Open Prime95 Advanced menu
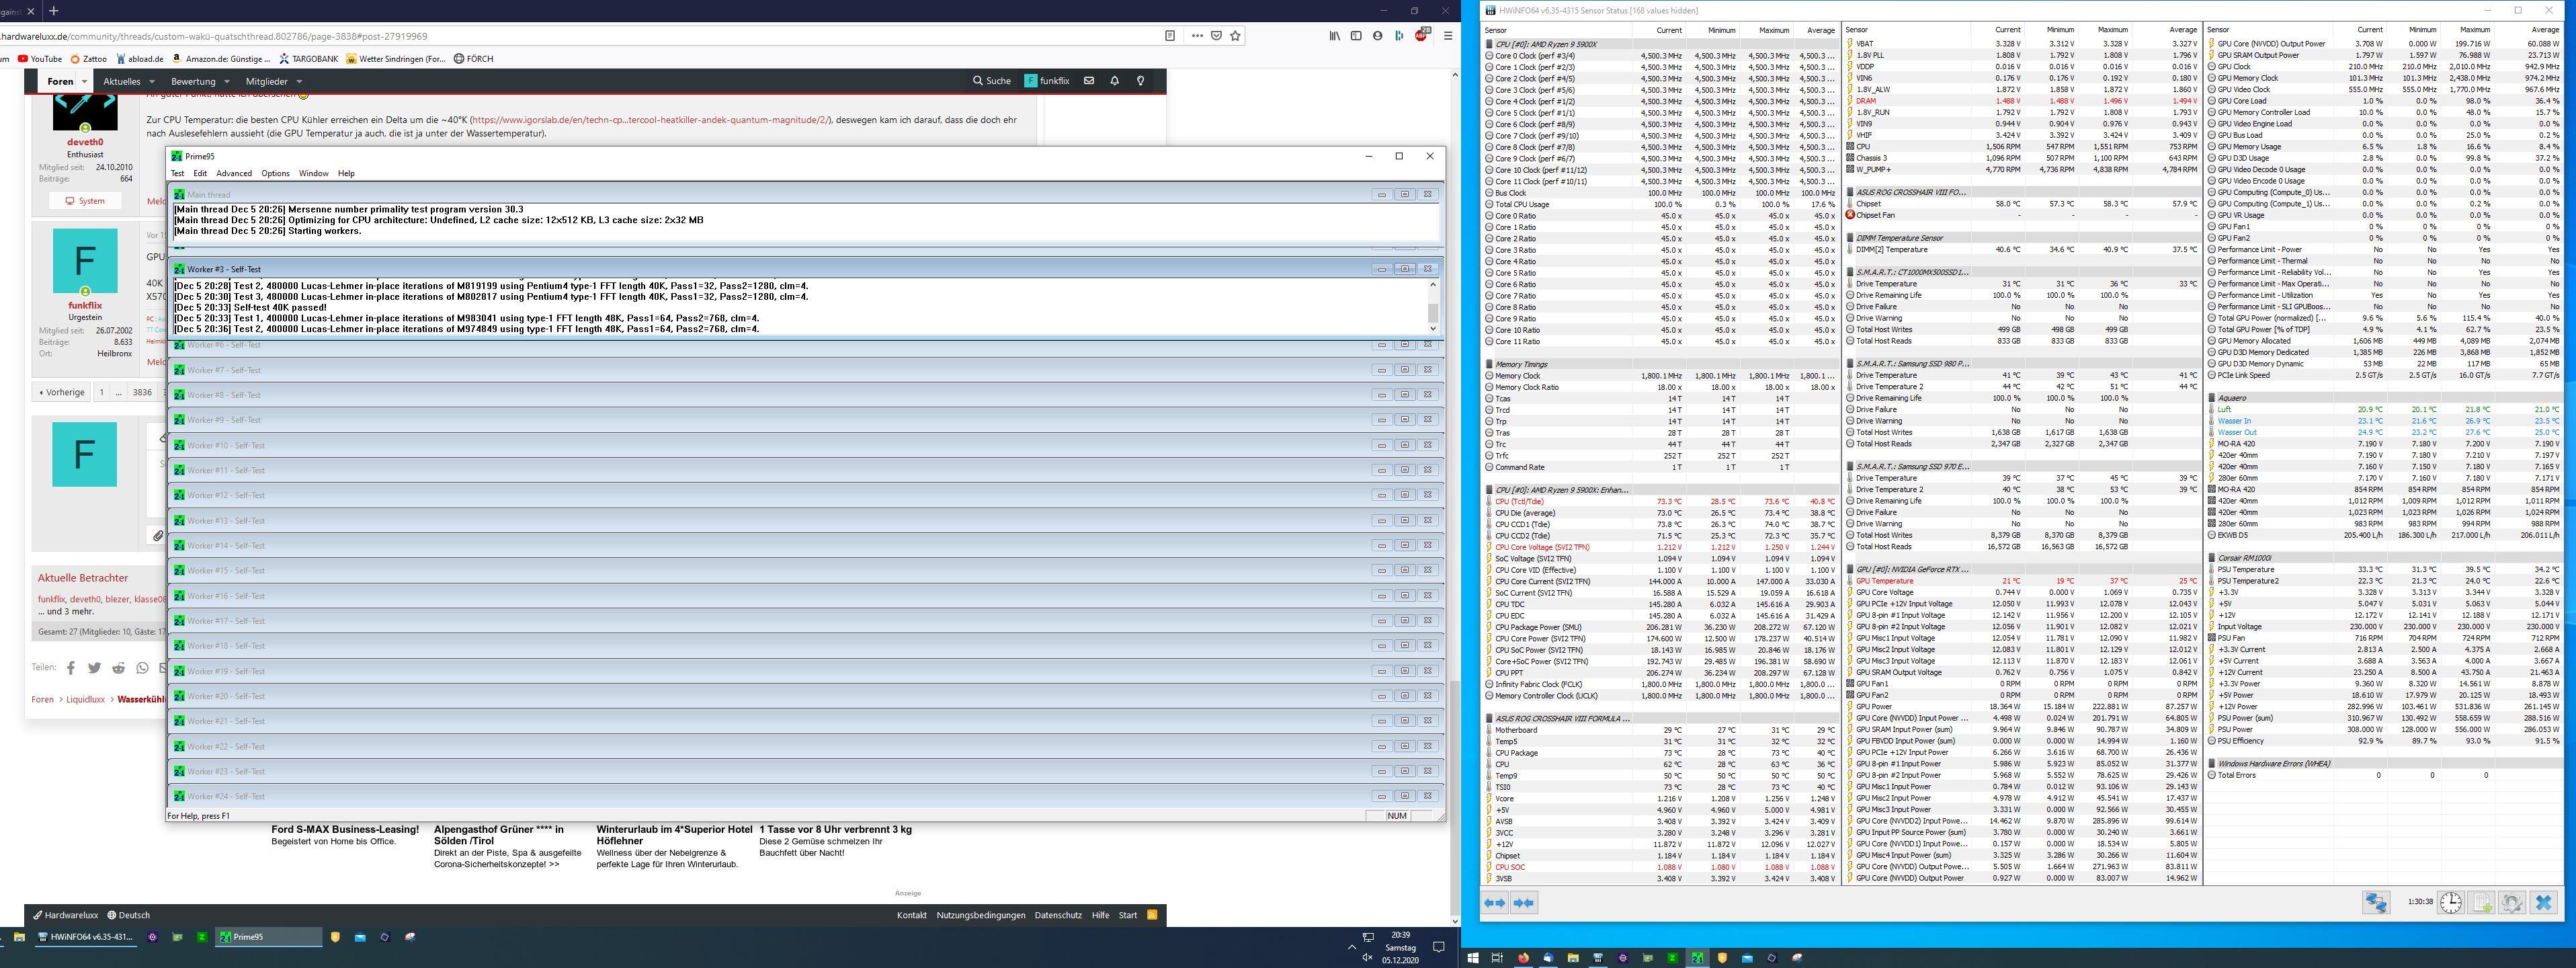 coord(234,173)
